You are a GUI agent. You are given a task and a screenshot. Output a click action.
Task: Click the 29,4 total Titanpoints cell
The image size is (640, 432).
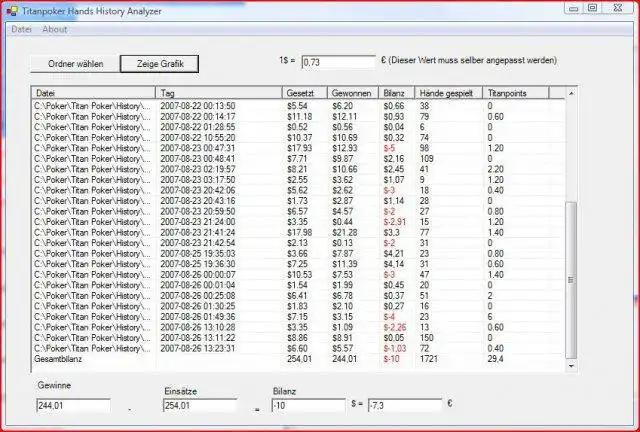click(x=495, y=359)
